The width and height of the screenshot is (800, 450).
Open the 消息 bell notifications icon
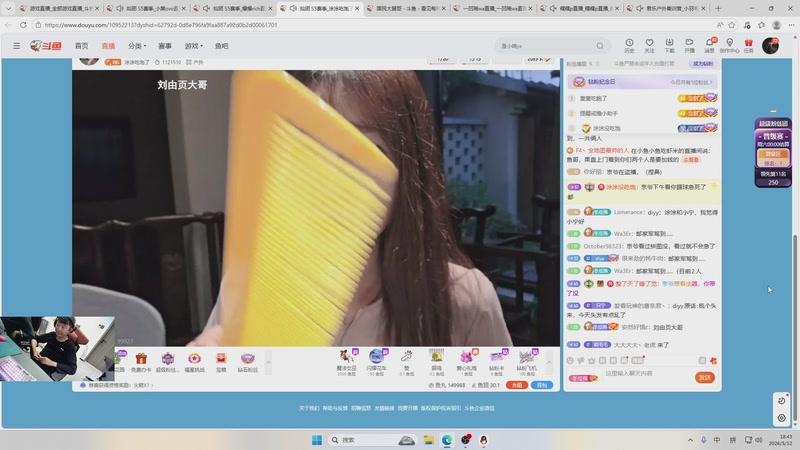[710, 45]
